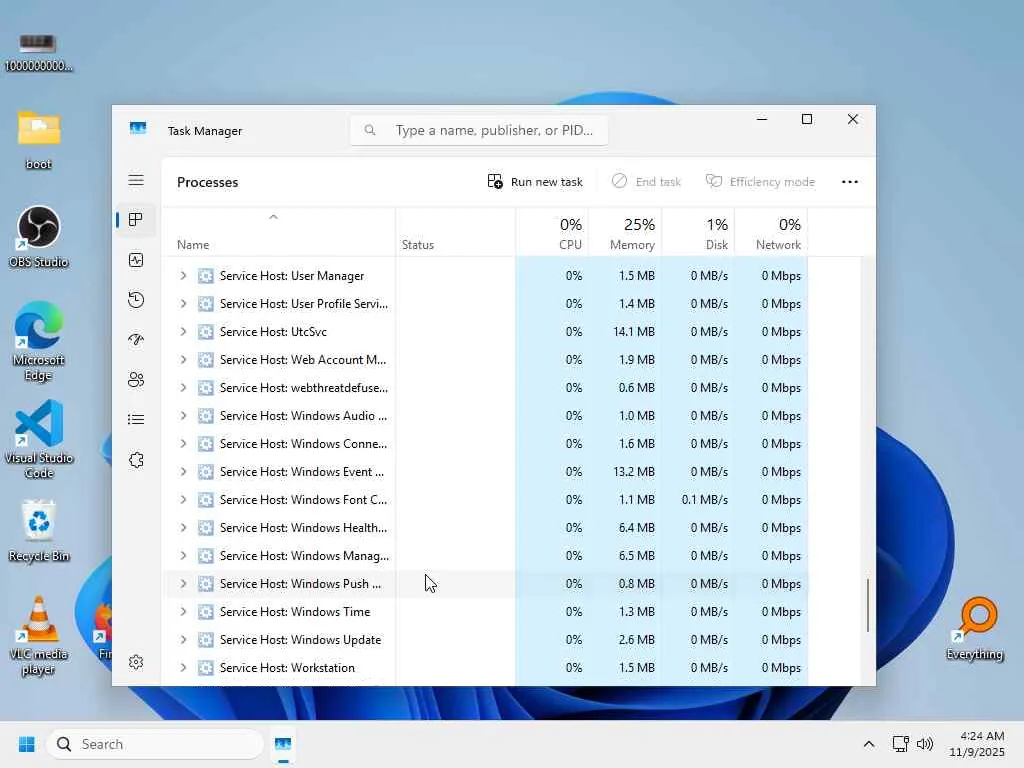Expand Service Host: Windows Time
Screen dimensions: 1024x768
click(x=184, y=612)
